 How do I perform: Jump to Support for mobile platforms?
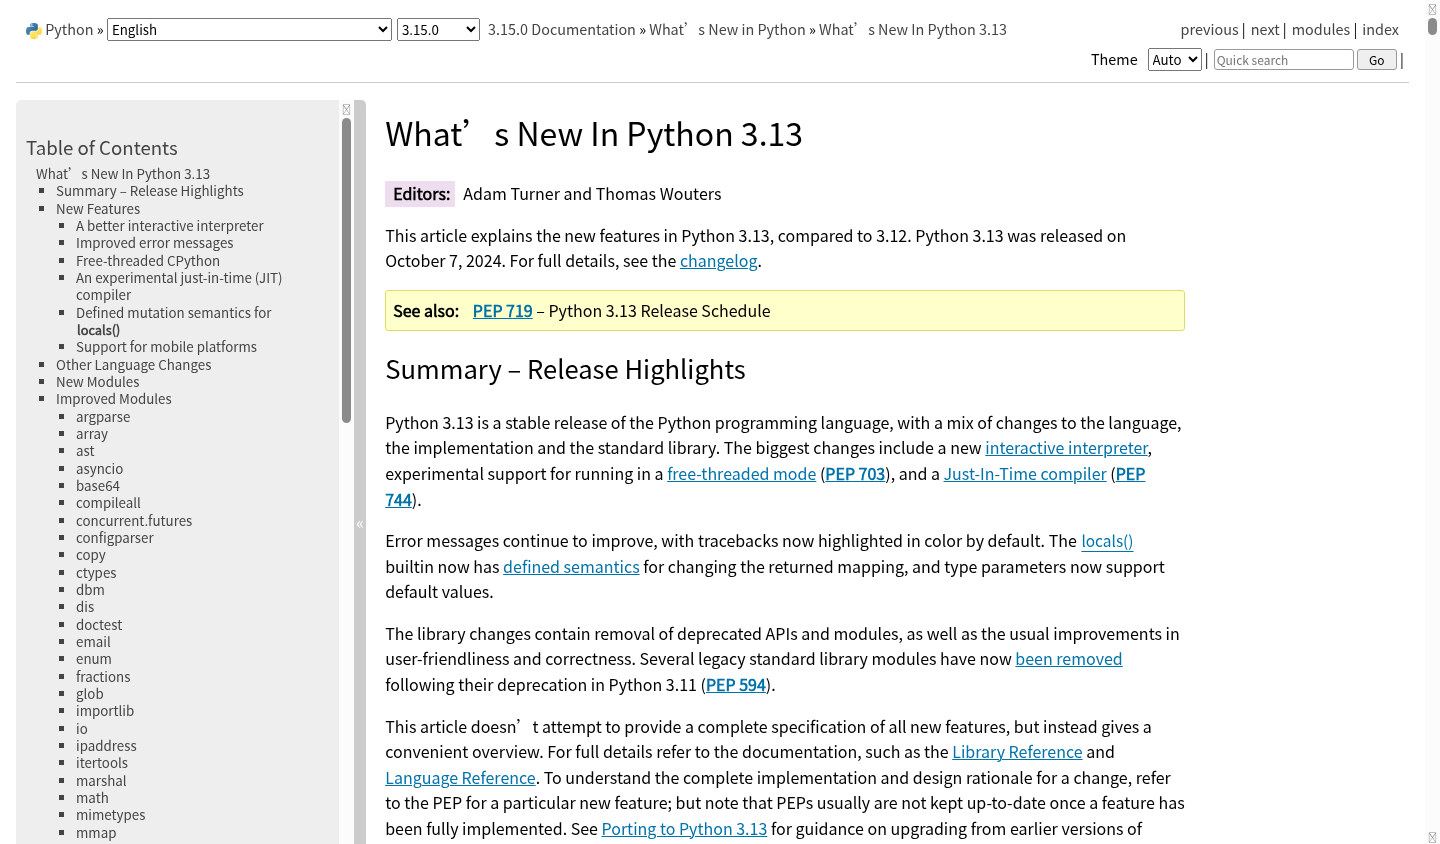pyautogui.click(x=166, y=347)
